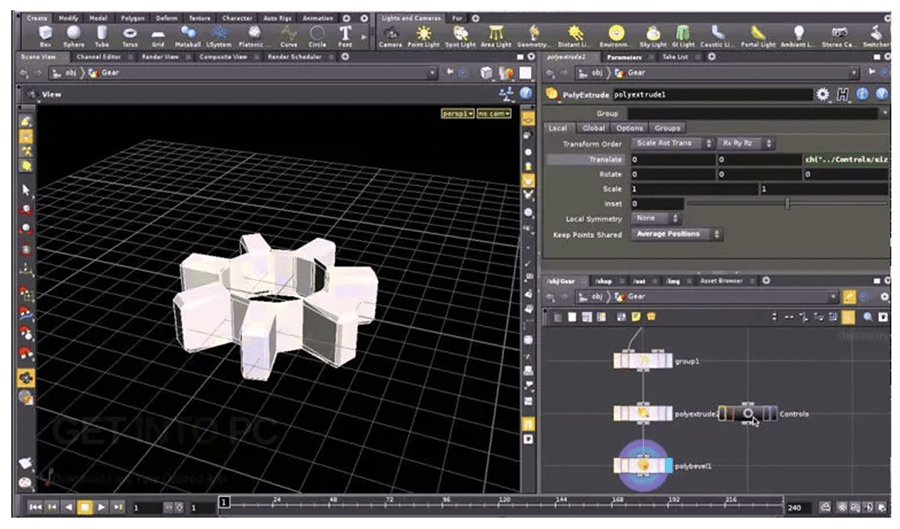The width and height of the screenshot is (900, 529).
Task: Click the polyextrude node name field
Action: point(712,95)
